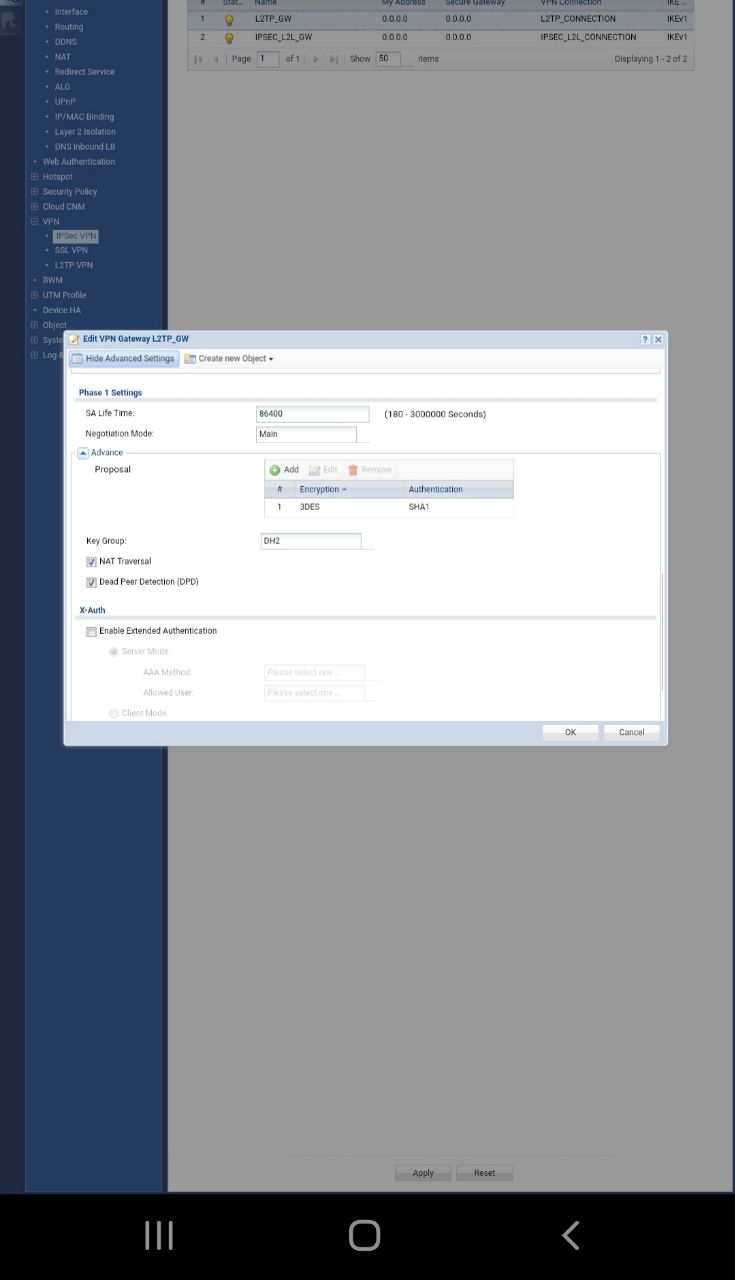Collapse the VPN tree node
Image resolution: width=735 pixels, height=1280 pixels.
(x=35, y=222)
